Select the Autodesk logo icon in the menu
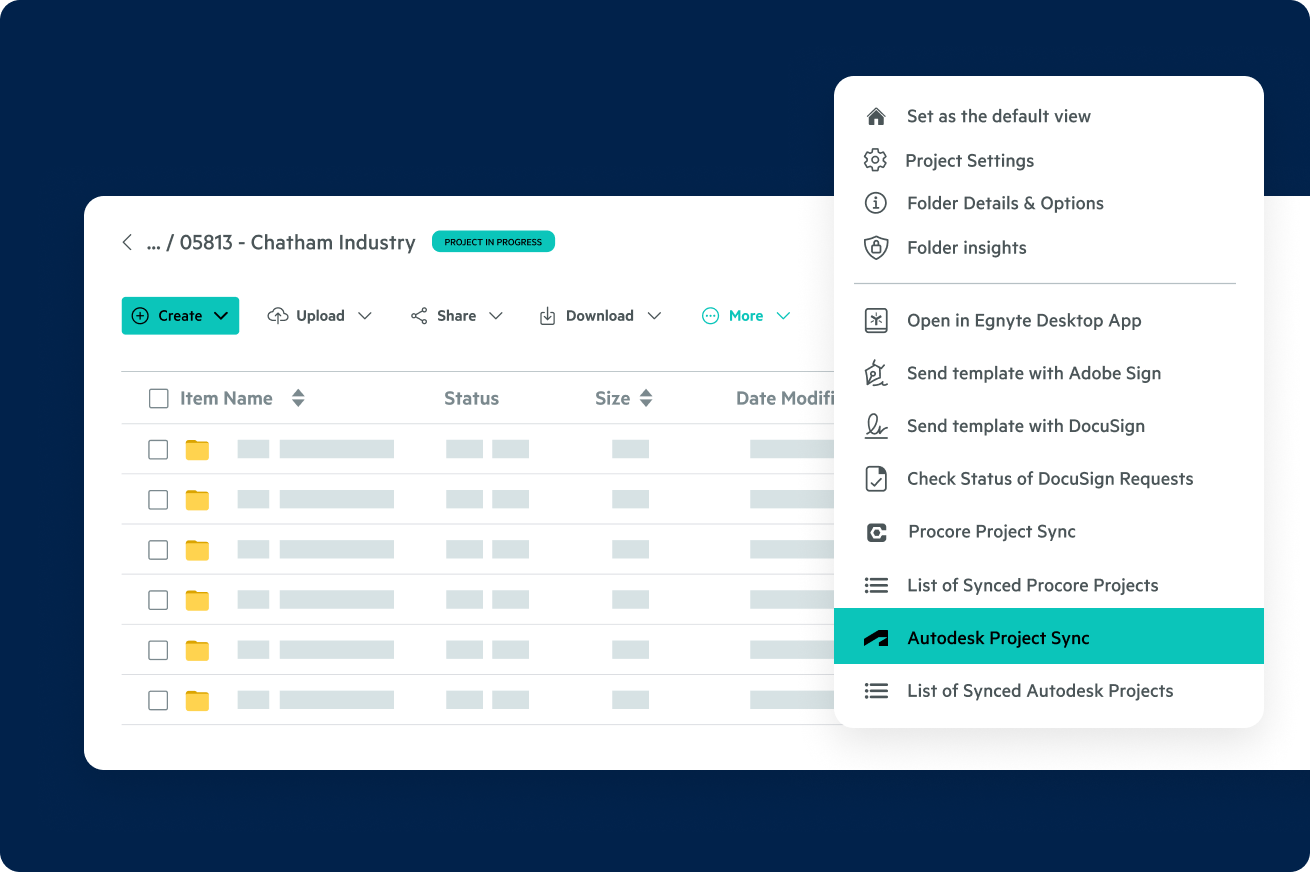The width and height of the screenshot is (1310, 872). tap(876, 636)
